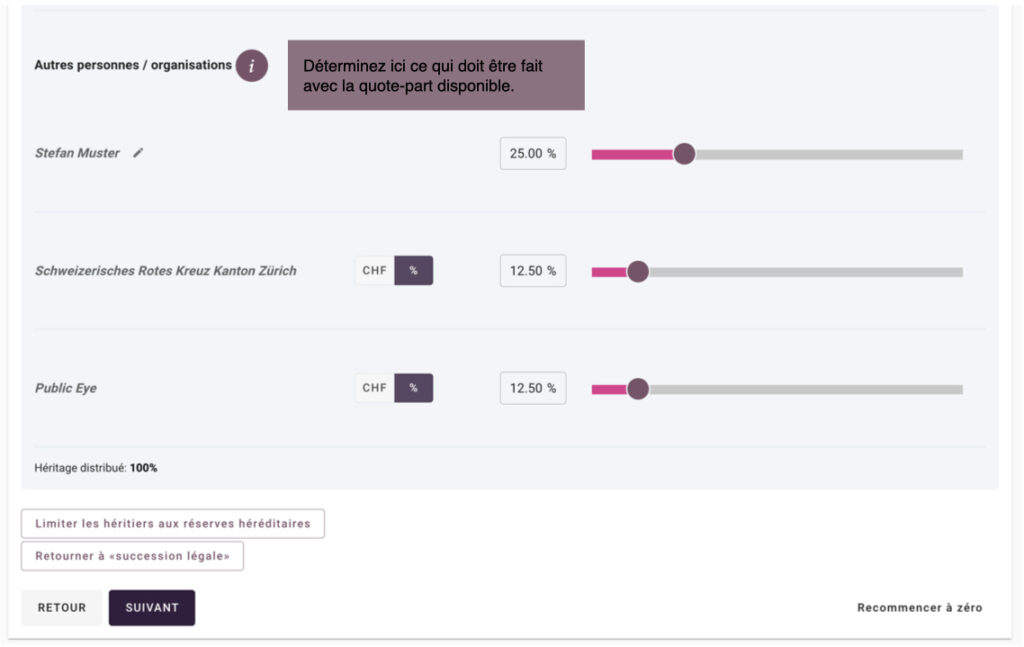The height and width of the screenshot is (647, 1024).
Task: Click the Public Eye organisation label
Action: pos(66,388)
